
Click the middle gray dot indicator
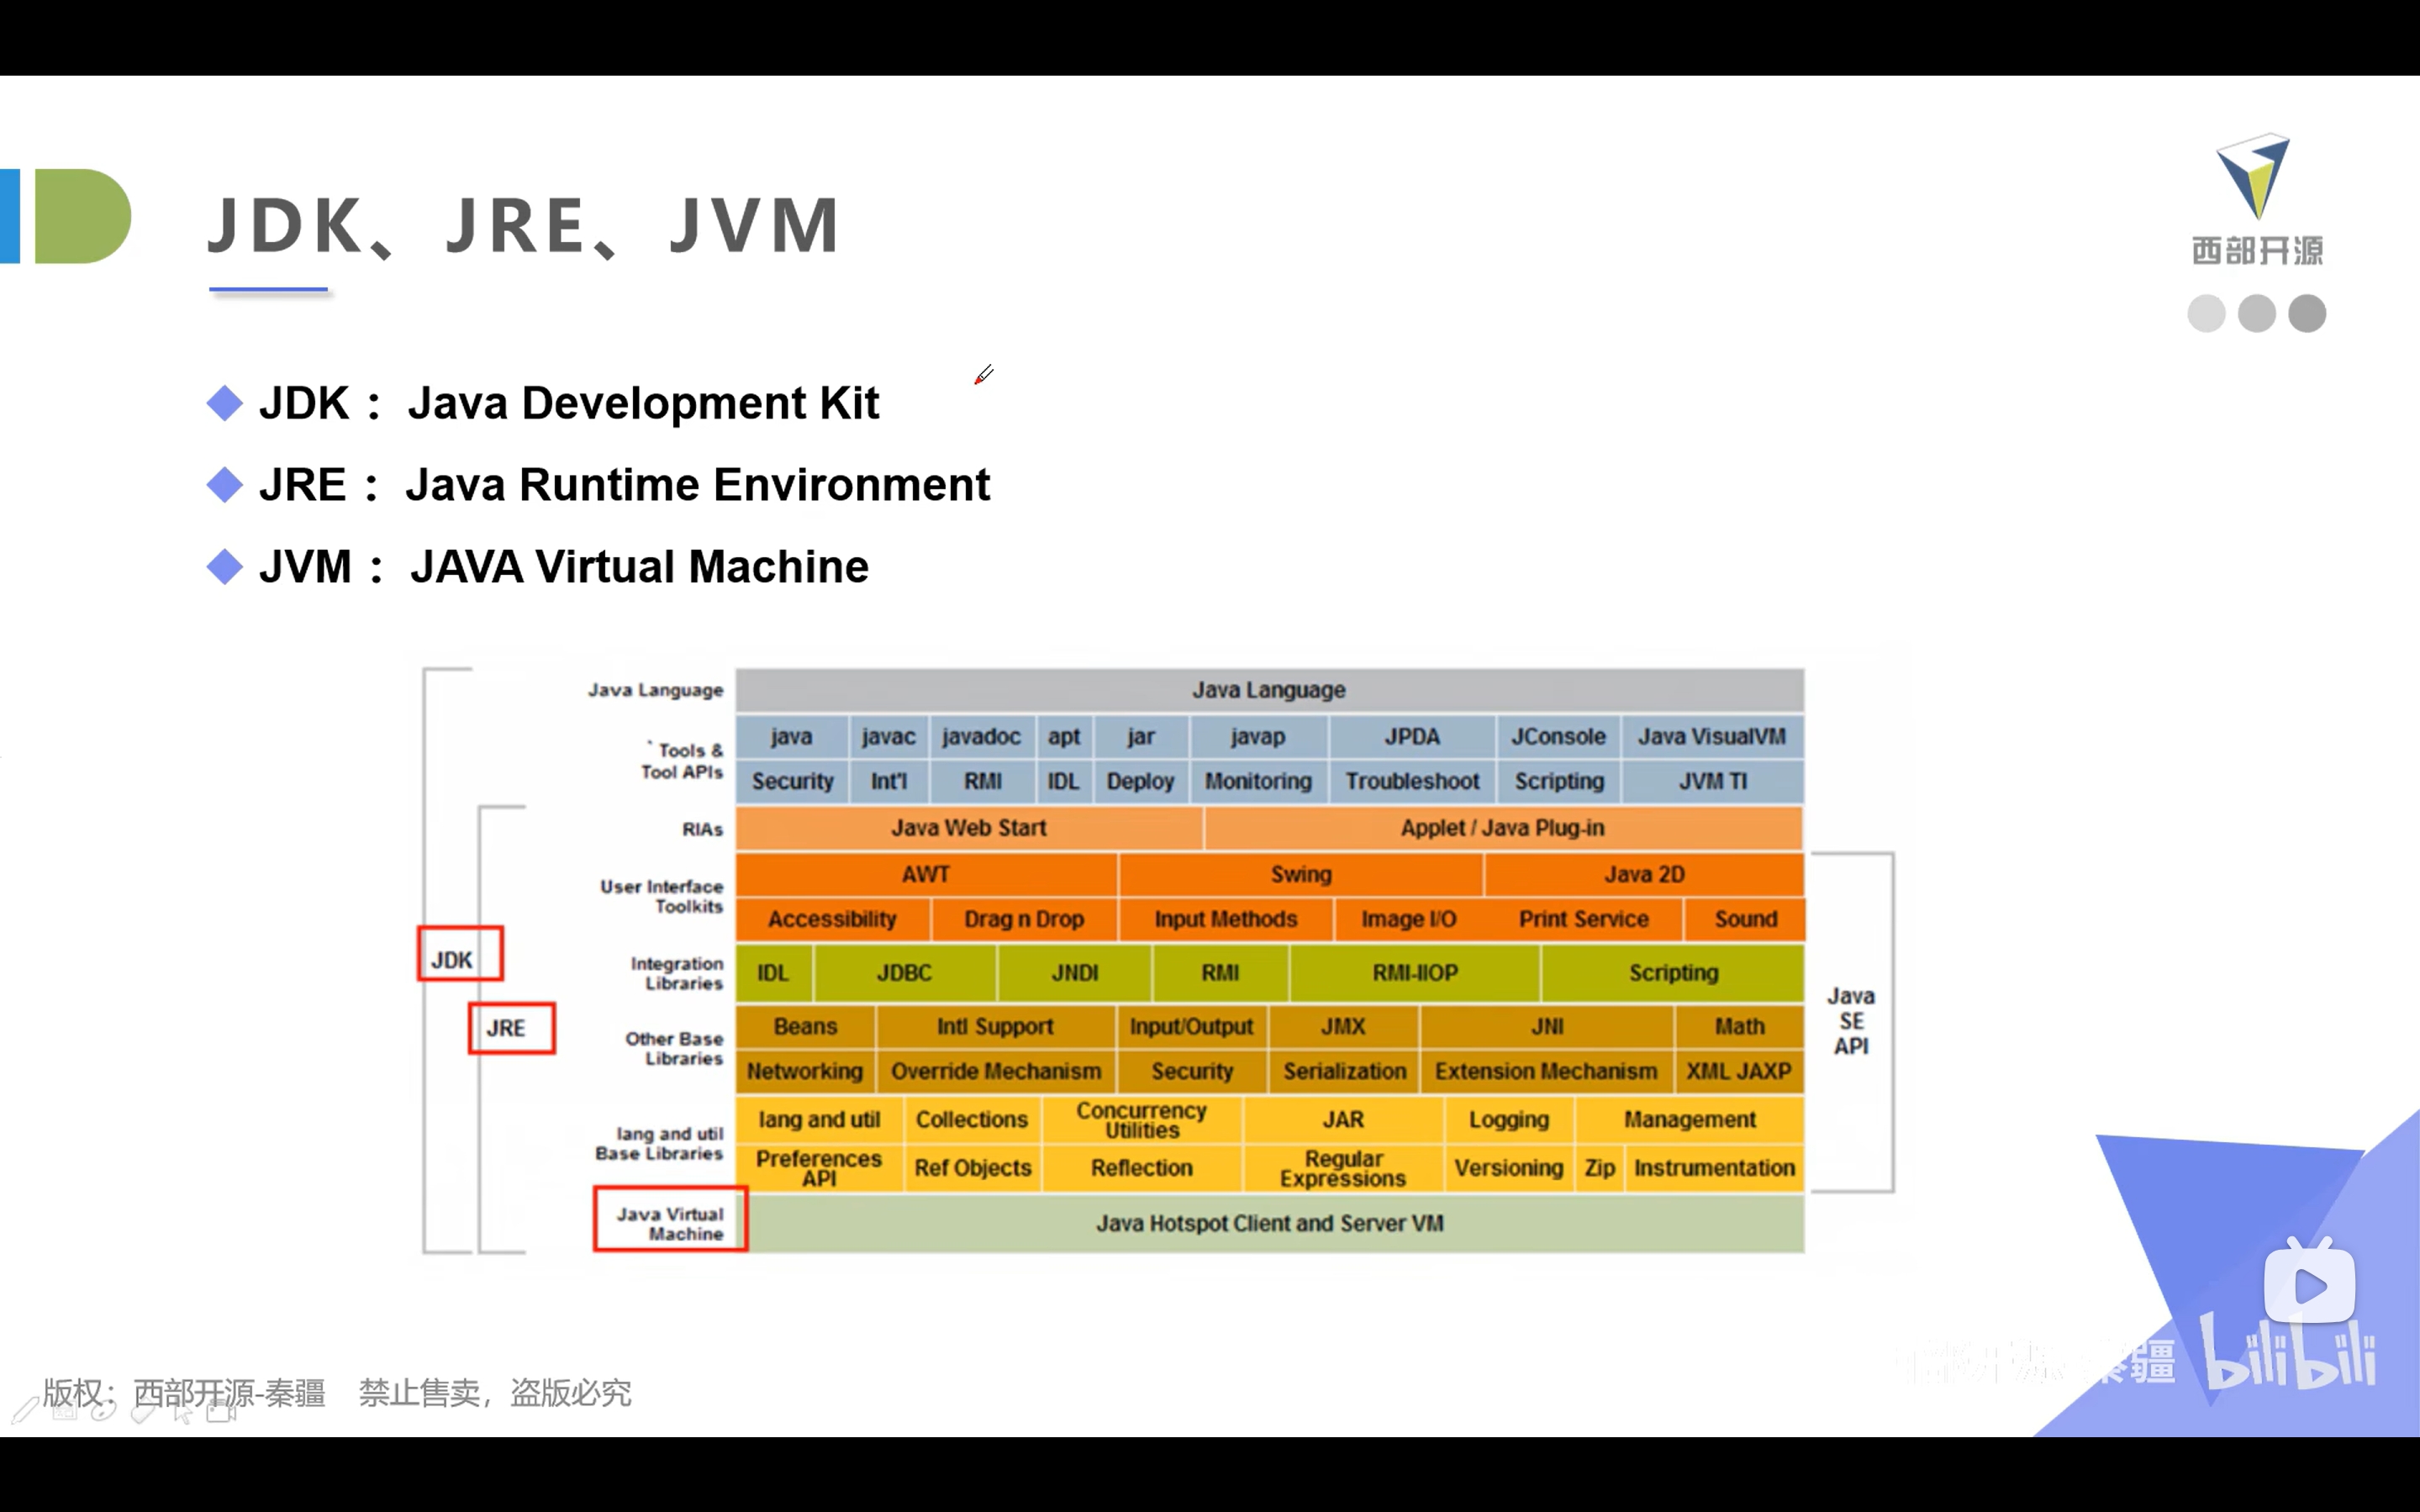2256,314
